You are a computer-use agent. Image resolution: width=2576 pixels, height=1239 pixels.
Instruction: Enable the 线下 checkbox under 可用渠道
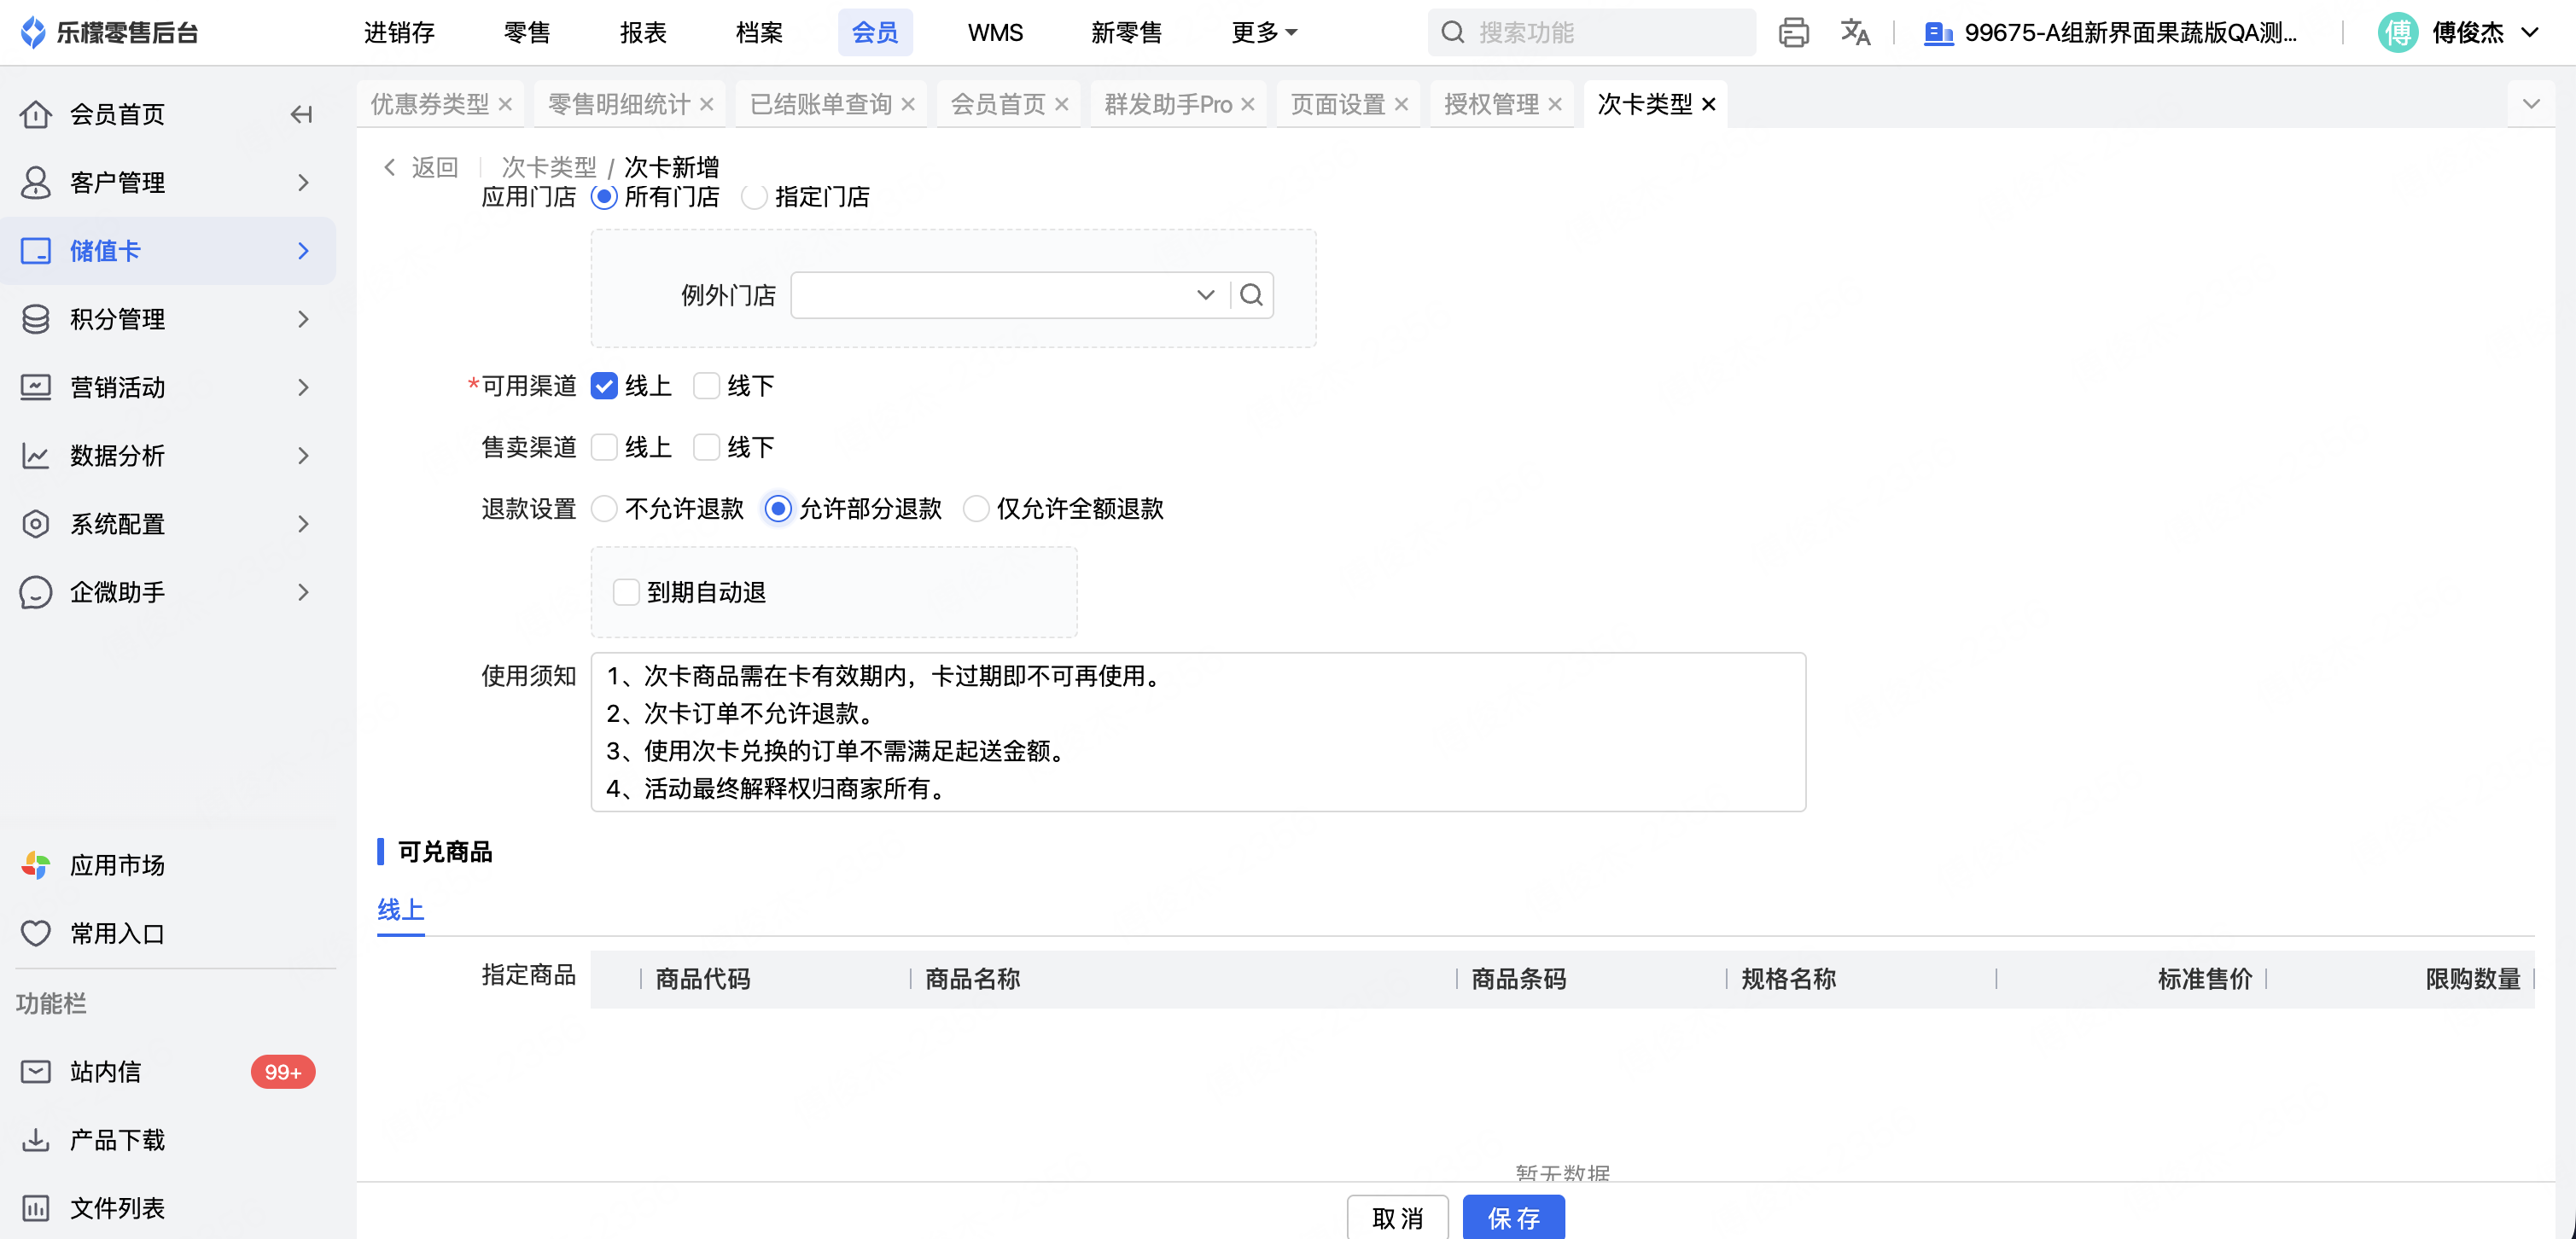click(x=706, y=386)
